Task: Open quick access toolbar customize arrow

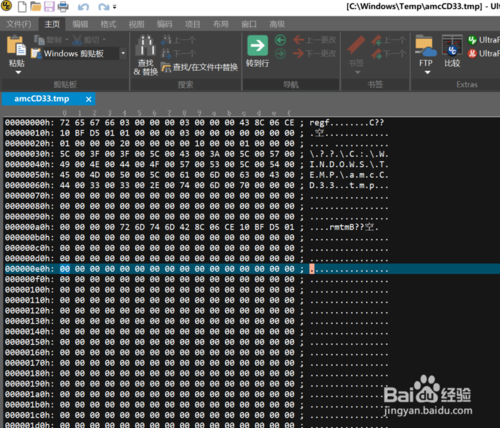Action: point(114,7)
